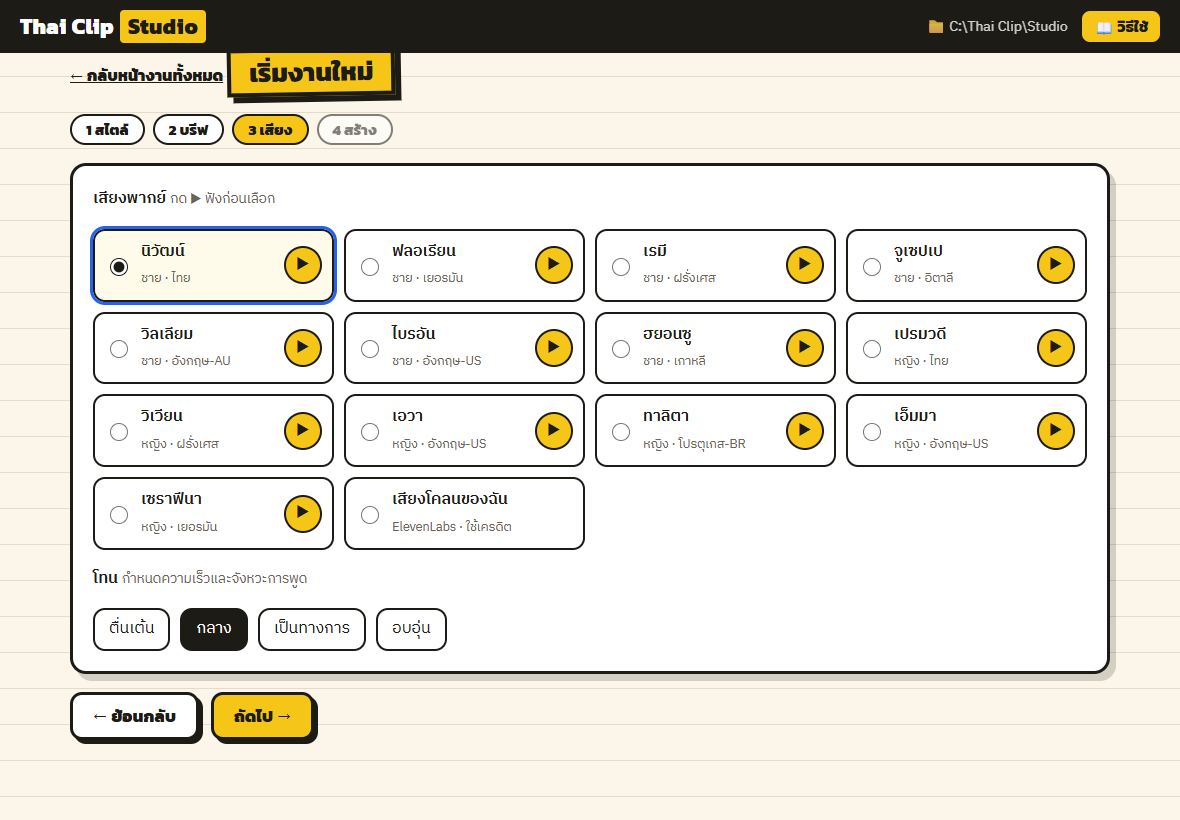Set the tone to ตื่นเต้น
Image resolution: width=1180 pixels, height=820 pixels.
(132, 629)
